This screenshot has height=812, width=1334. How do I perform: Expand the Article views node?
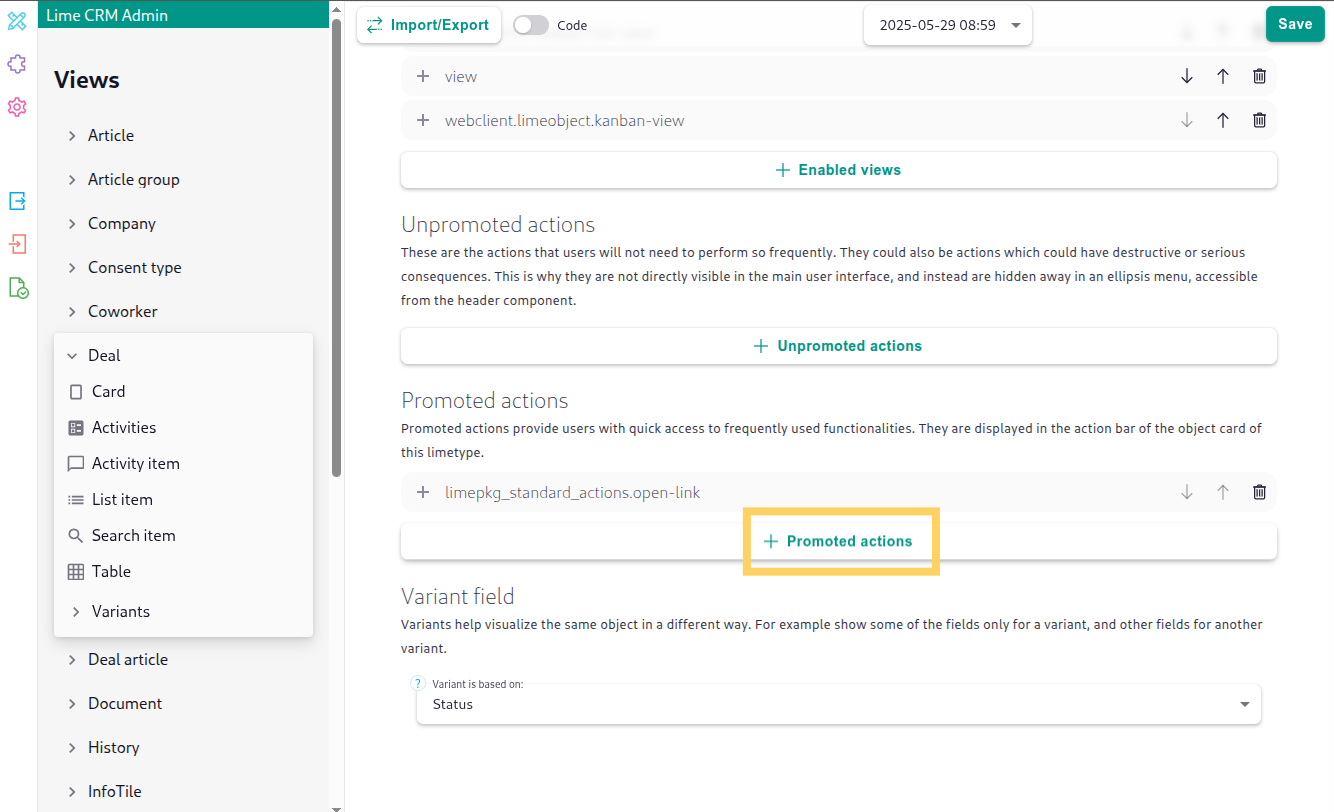coord(72,135)
